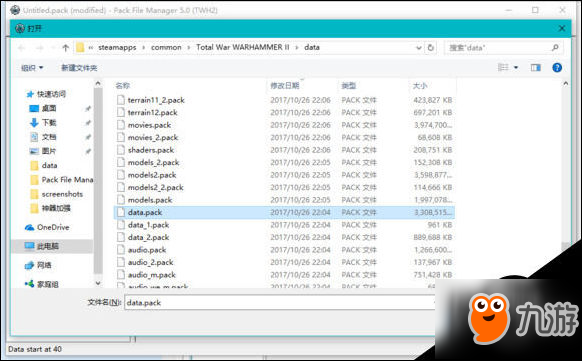Close the 打开 open dialog
Viewport: 582px width, 361px height.
(562, 28)
